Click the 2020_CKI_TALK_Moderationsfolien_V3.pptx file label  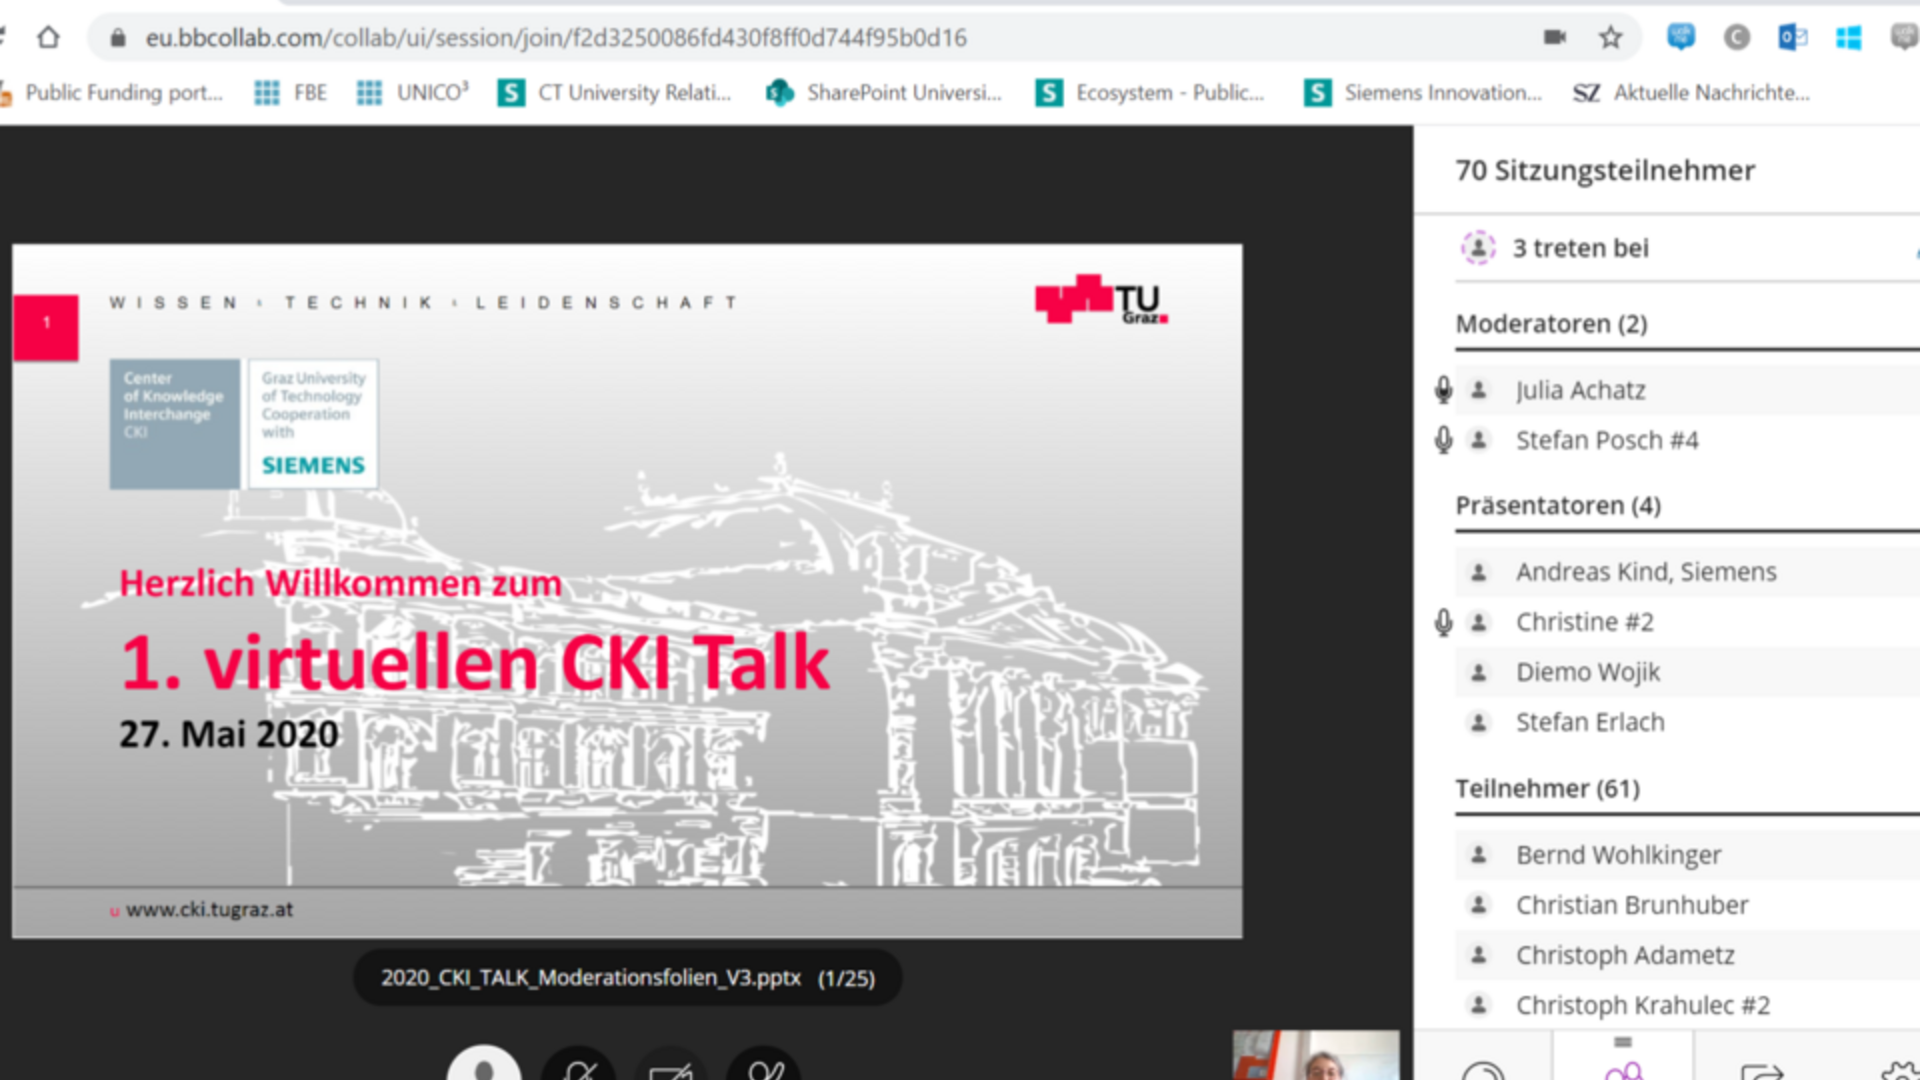click(590, 978)
